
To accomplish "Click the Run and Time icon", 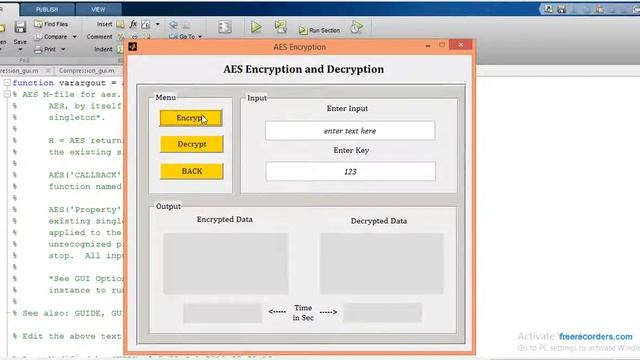I will (356, 27).
